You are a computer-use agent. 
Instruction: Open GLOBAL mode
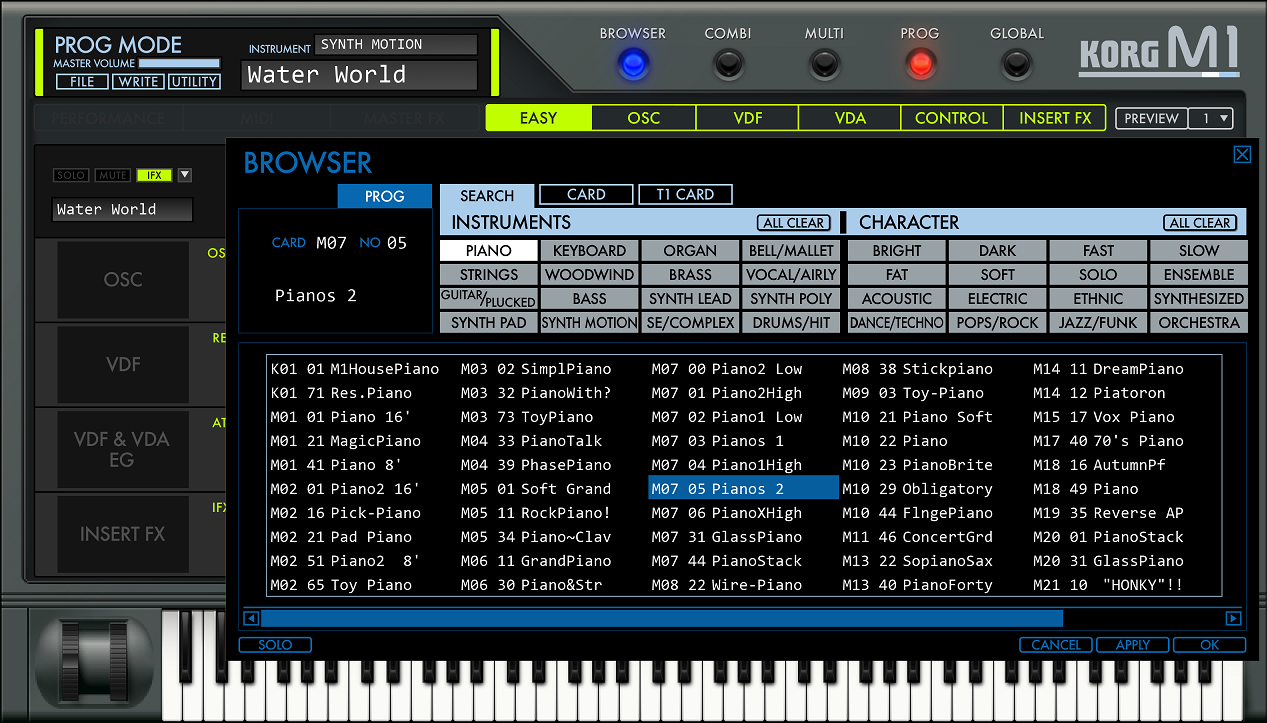[x=1016, y=66]
